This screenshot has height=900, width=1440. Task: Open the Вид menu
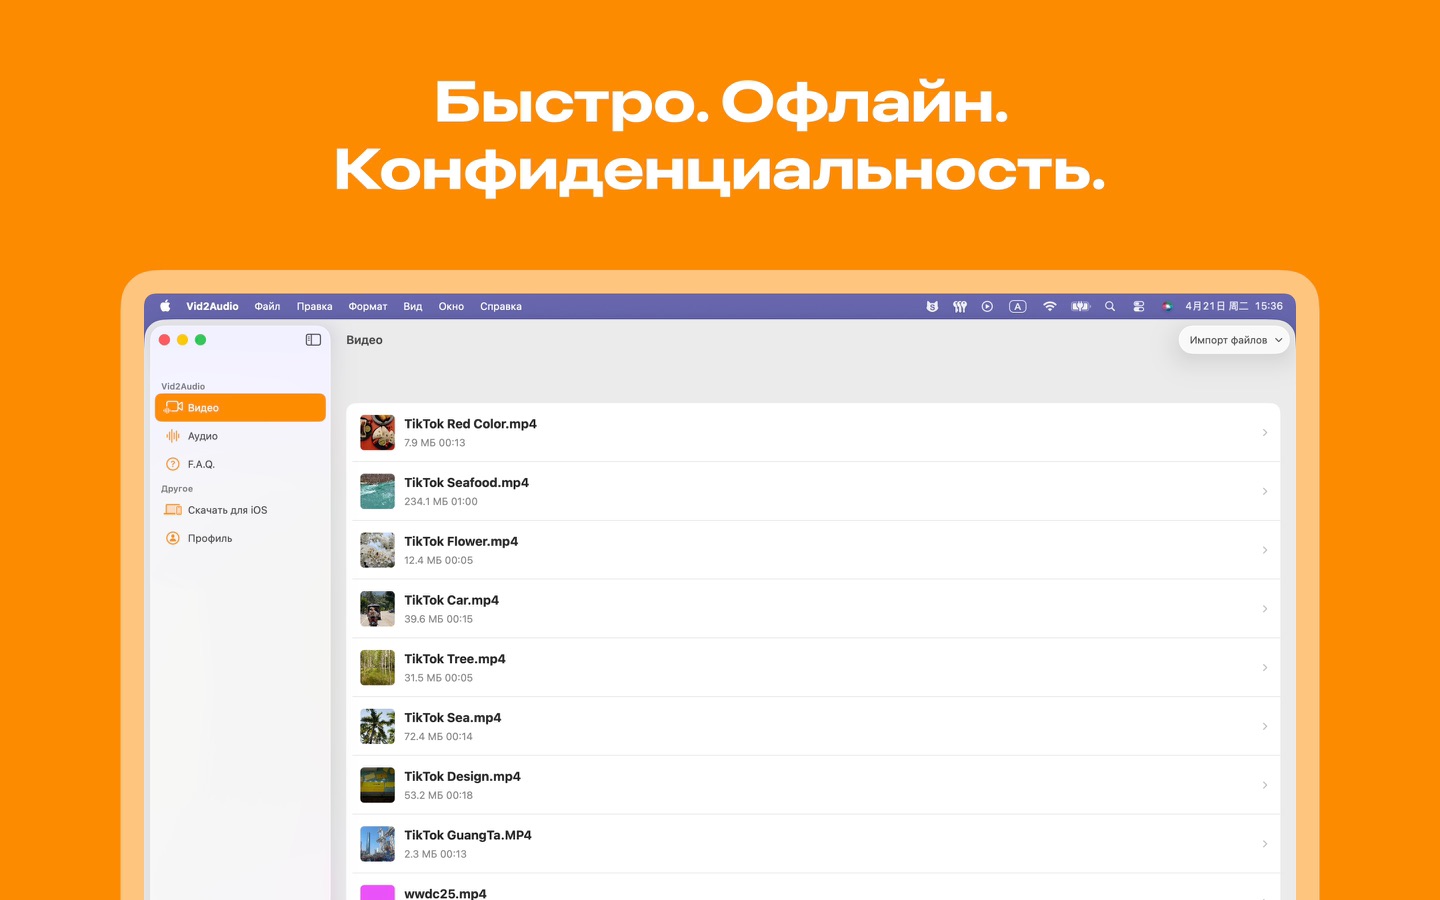(413, 307)
